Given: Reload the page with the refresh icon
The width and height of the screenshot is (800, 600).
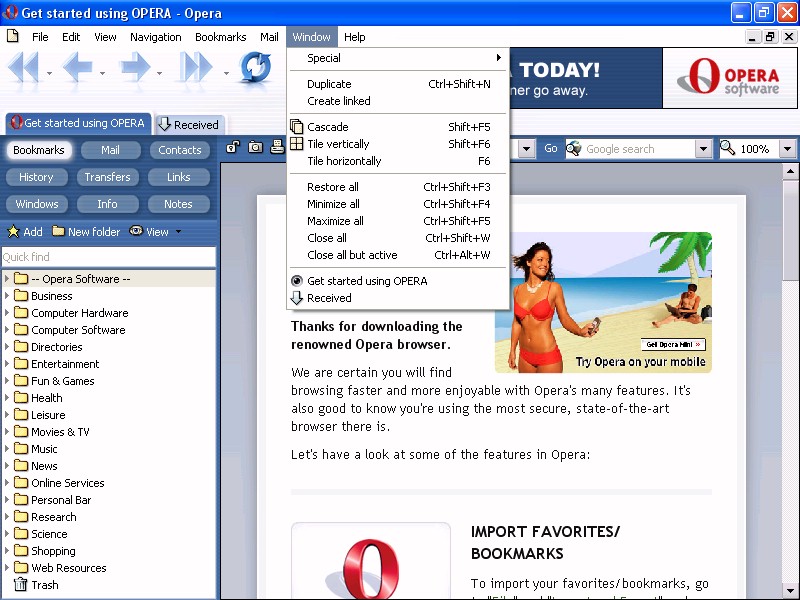Looking at the screenshot, I should (255, 67).
